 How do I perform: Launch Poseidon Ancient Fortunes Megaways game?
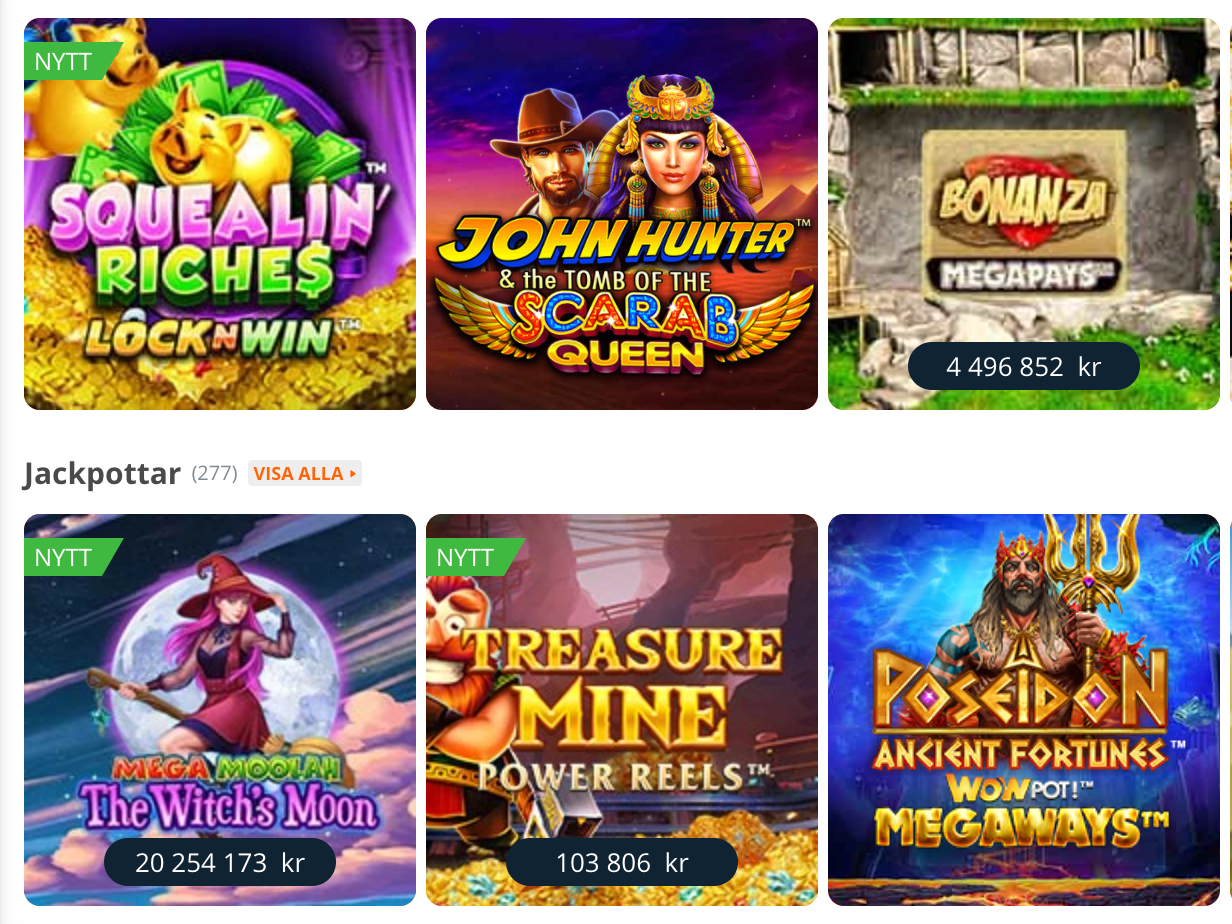[x=1024, y=710]
